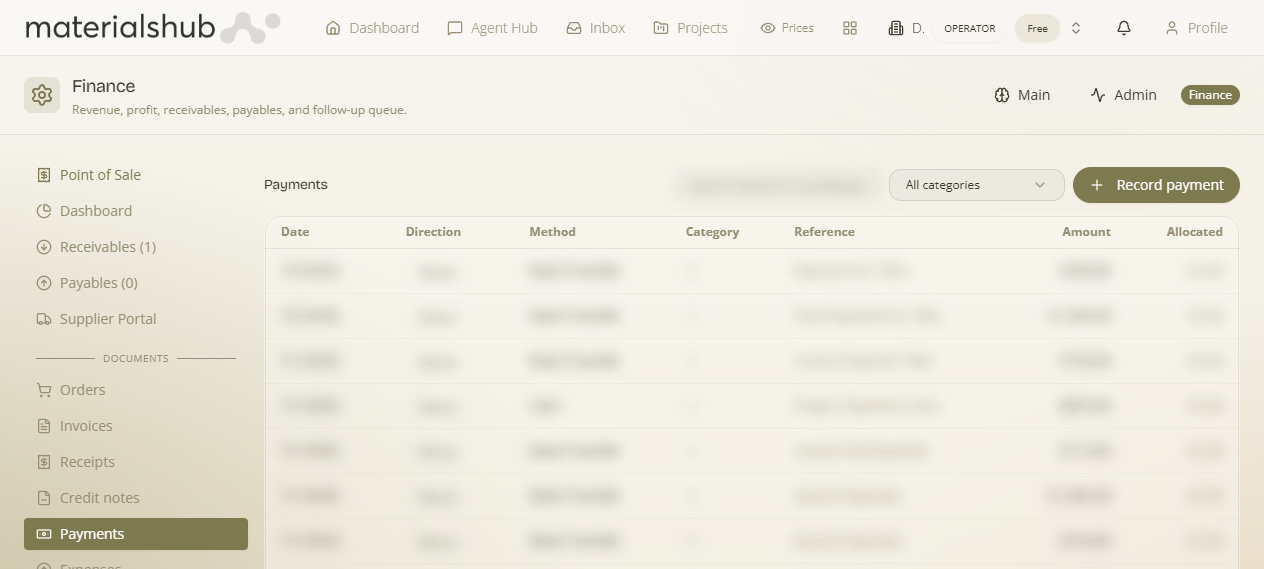Click the Direction column header
The image size is (1264, 569).
point(433,232)
